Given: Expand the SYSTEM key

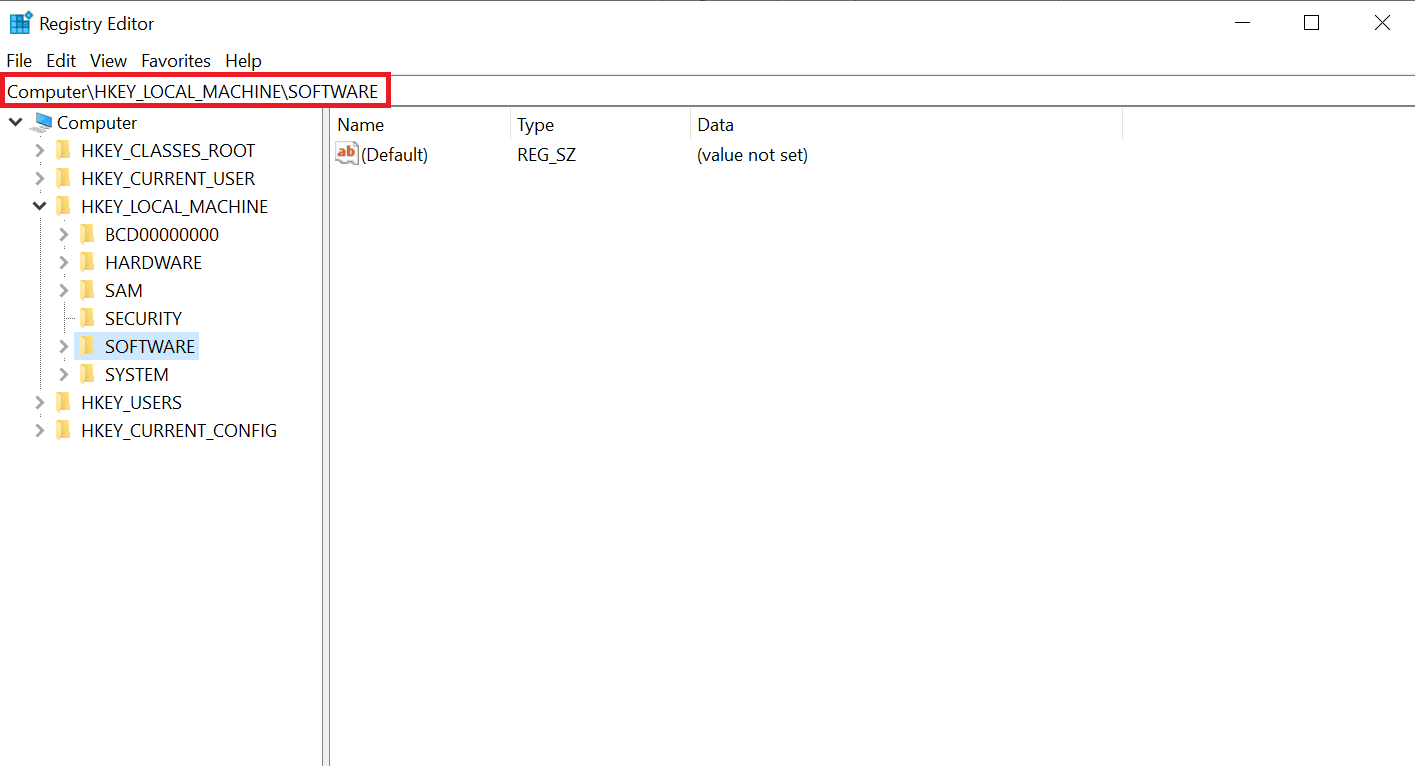Looking at the screenshot, I should (64, 375).
